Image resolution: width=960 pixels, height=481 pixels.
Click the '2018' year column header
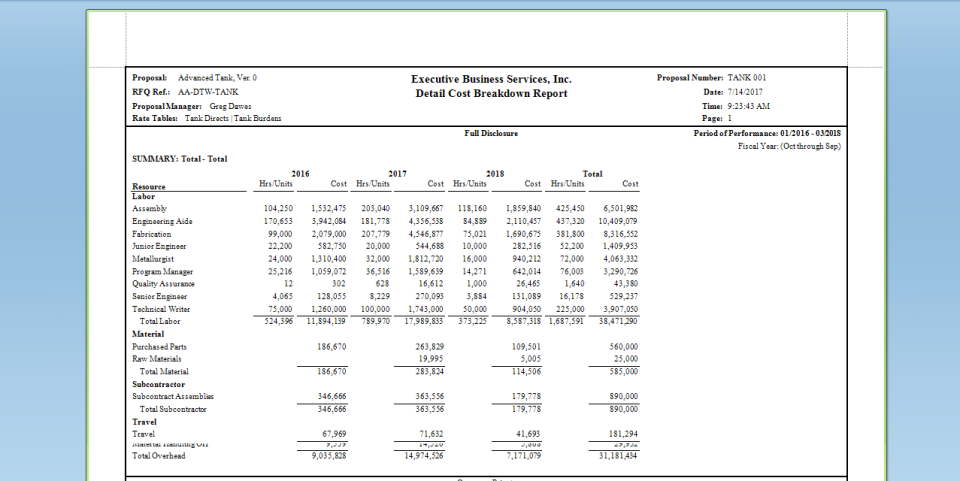(495, 174)
